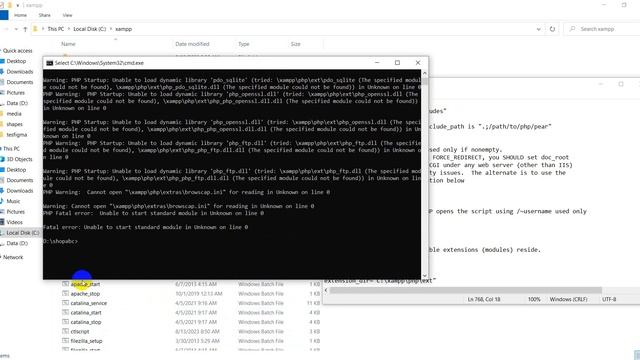
Task: Select Downloads under Quick access
Action: click(x=20, y=72)
